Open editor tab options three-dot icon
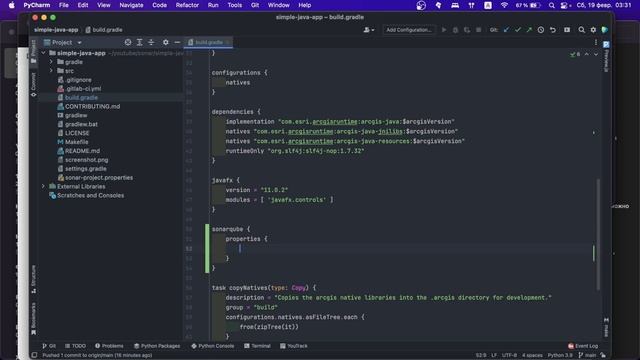Image resolution: width=640 pixels, height=360 pixels. coord(596,42)
